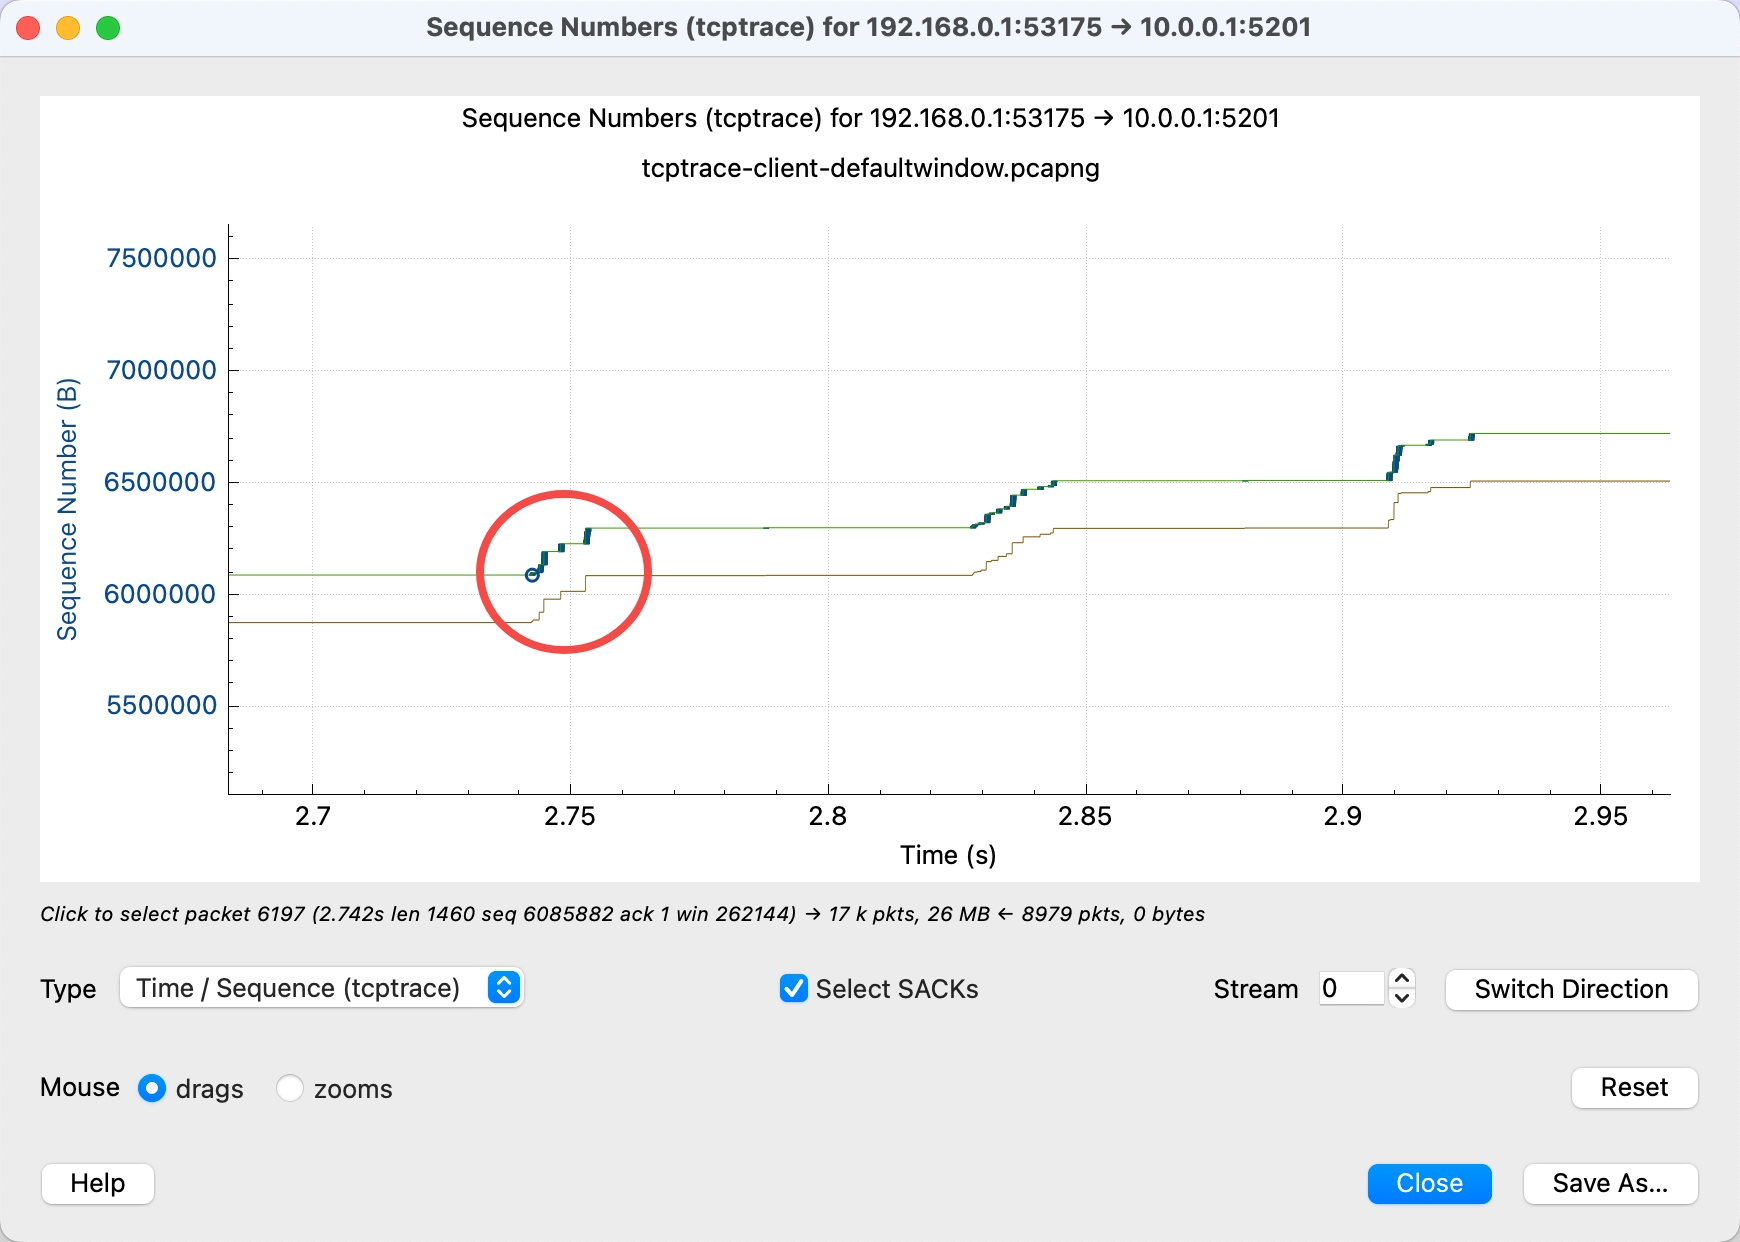The image size is (1740, 1242).
Task: Decrement the Stream number with down arrow
Action: point(1402,998)
